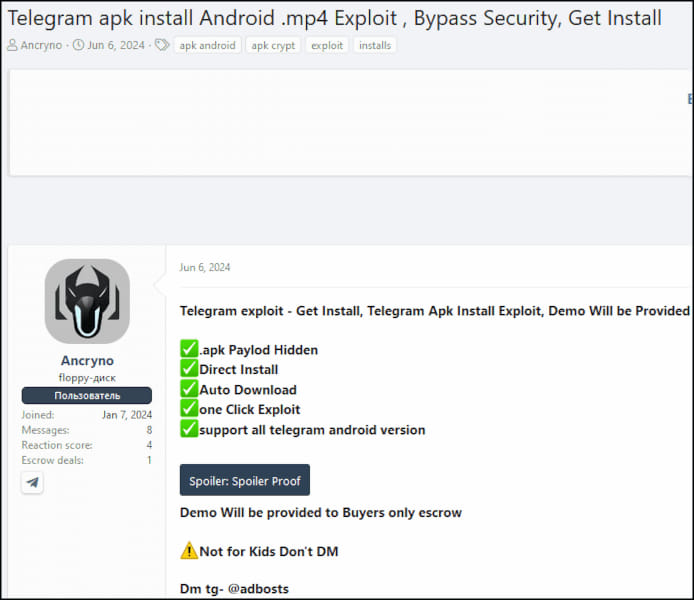The width and height of the screenshot is (694, 600).
Task: Open the 'exploit' tag
Action: click(x=327, y=45)
